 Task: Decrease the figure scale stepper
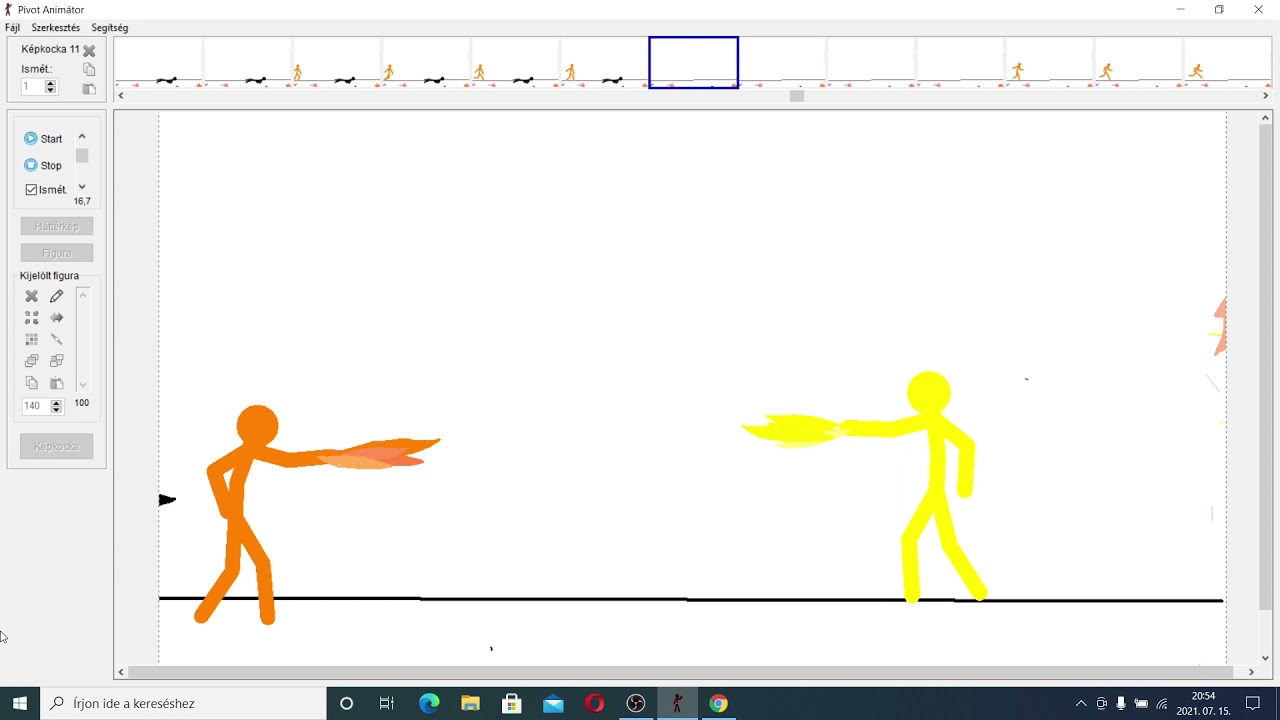[56, 410]
